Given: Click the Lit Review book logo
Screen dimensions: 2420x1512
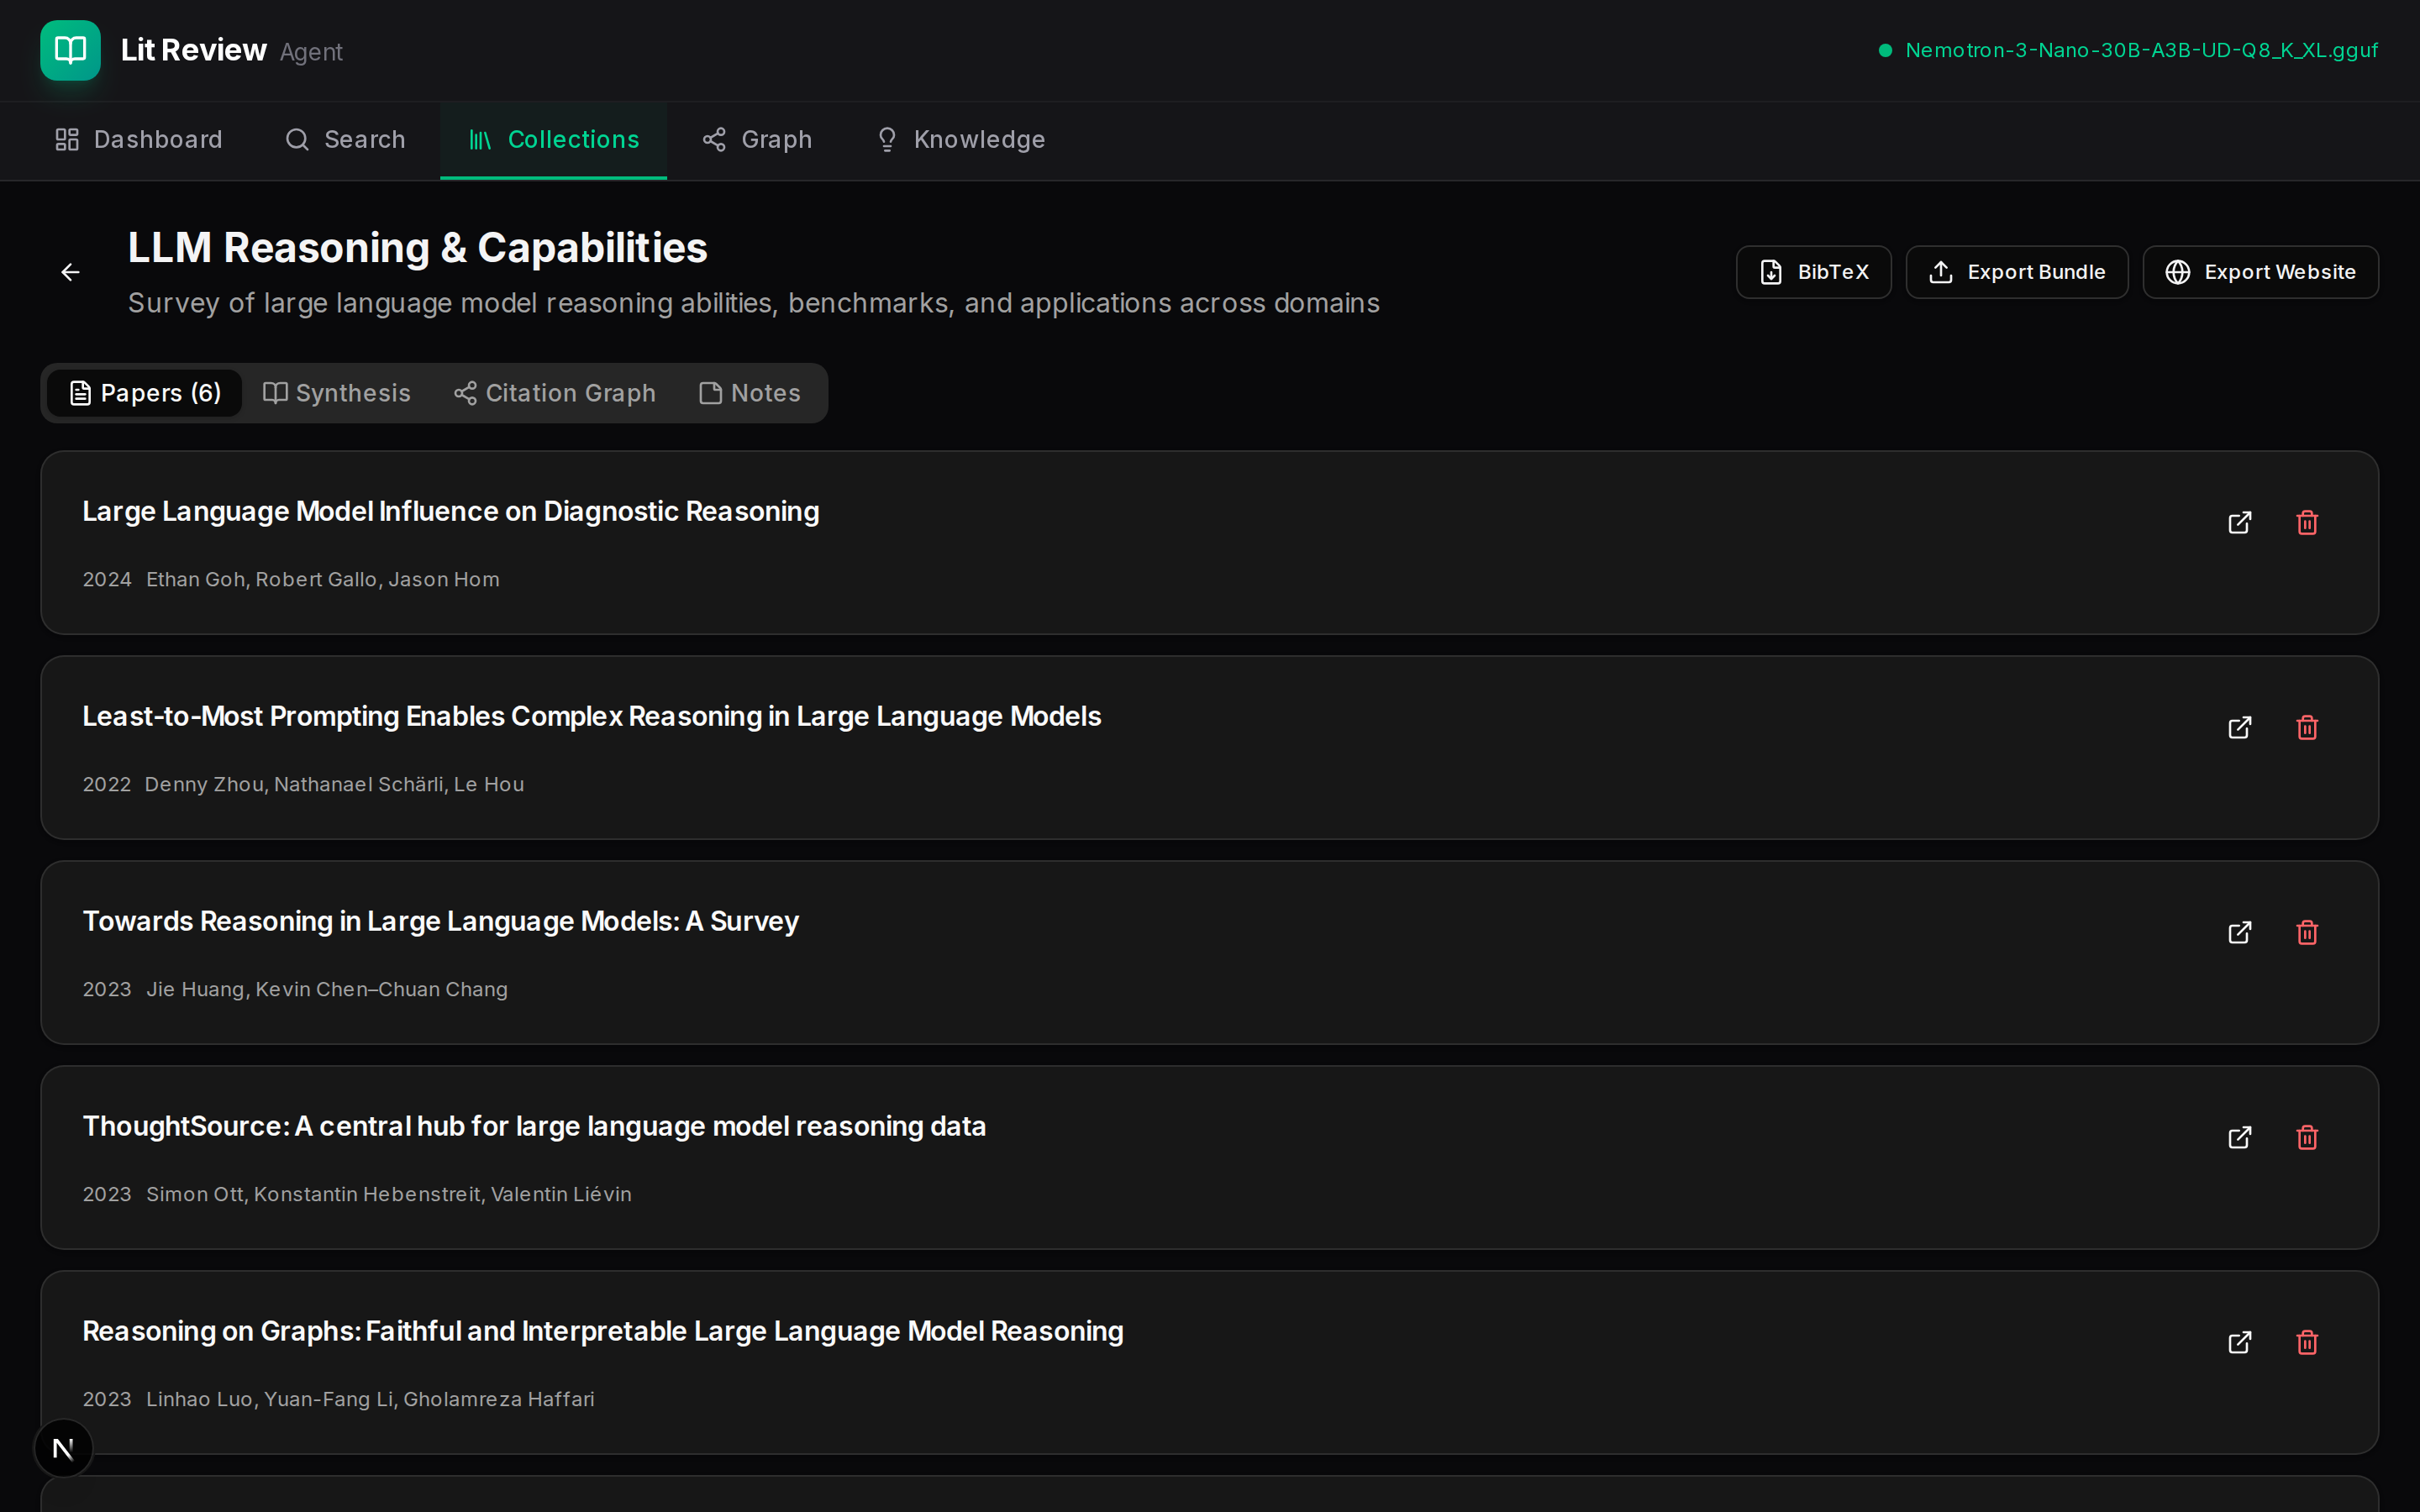Looking at the screenshot, I should (70, 50).
